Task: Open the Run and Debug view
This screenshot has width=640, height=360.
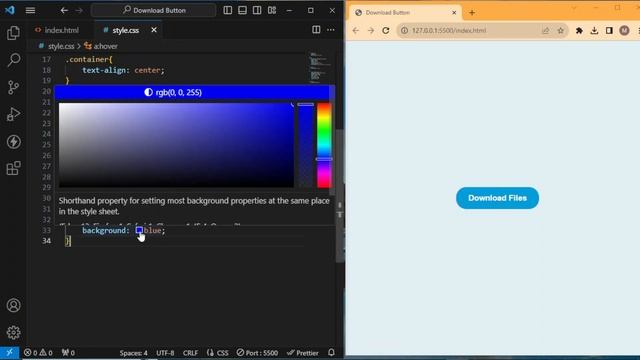Action: click(13, 114)
